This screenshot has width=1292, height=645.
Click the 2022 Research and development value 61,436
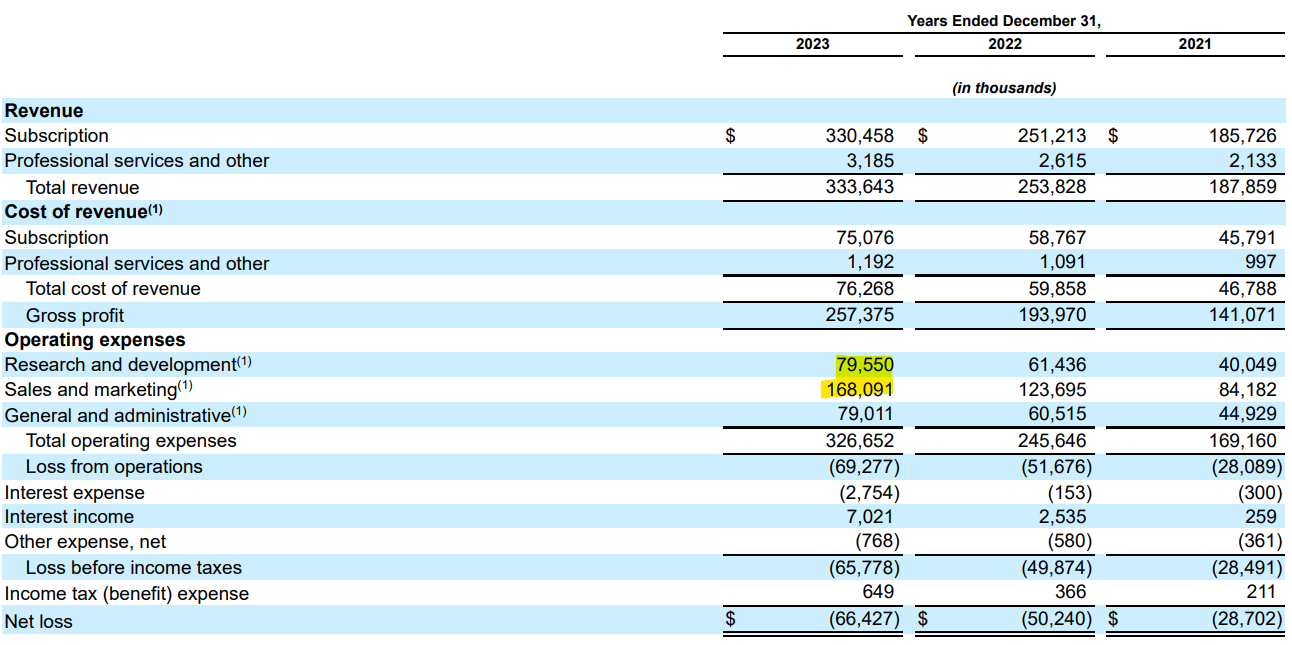tap(1057, 365)
